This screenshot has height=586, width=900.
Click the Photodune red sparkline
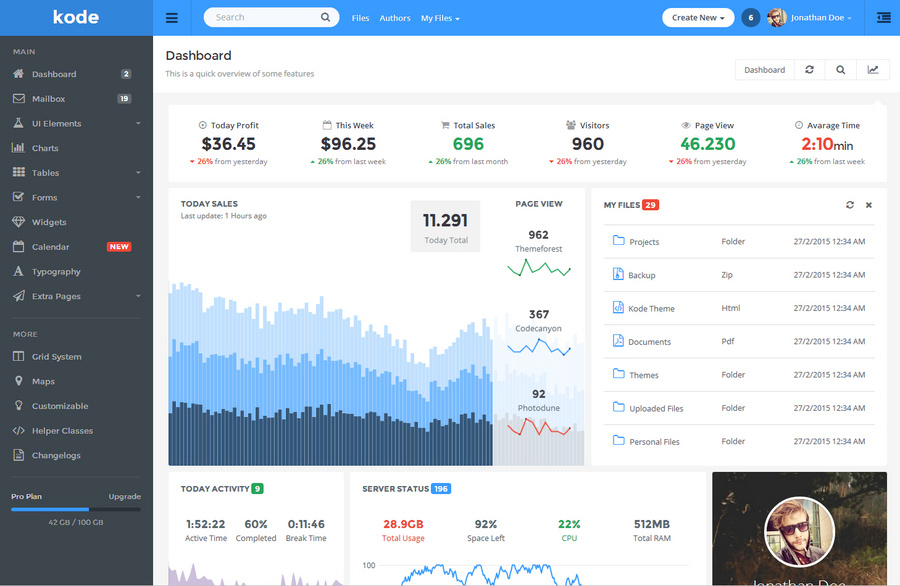(538, 427)
